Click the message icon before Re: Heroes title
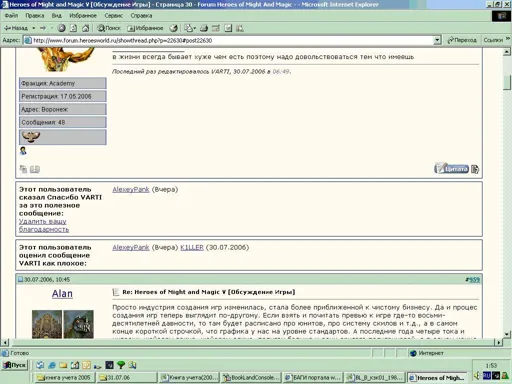The image size is (512, 384). tap(115, 292)
